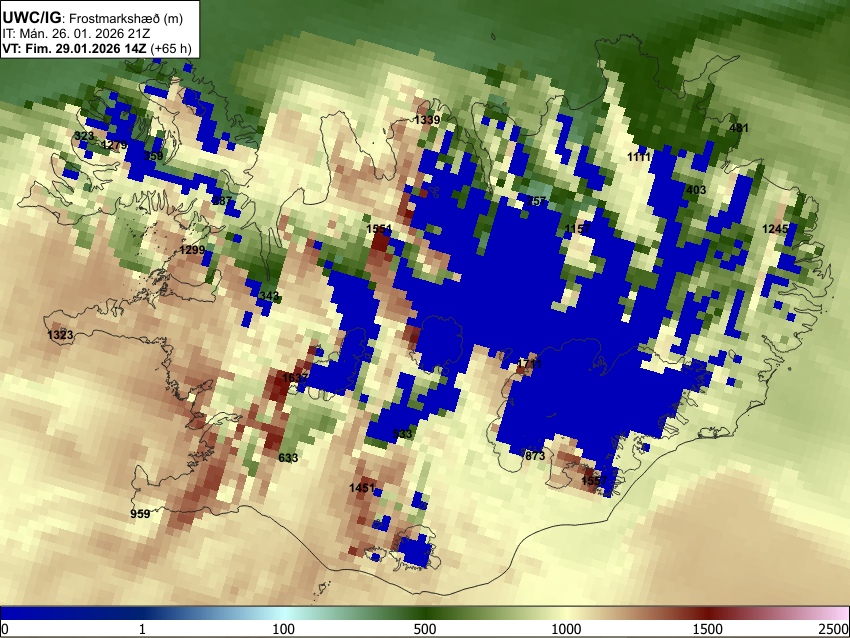Click the map value 1637

tap(296, 377)
